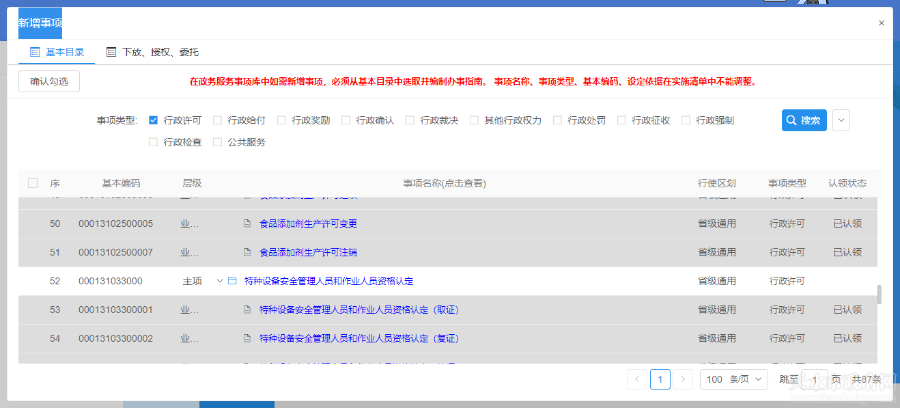Switch to the 下放、授权、委托 tab
The width and height of the screenshot is (900, 408).
click(x=152, y=51)
